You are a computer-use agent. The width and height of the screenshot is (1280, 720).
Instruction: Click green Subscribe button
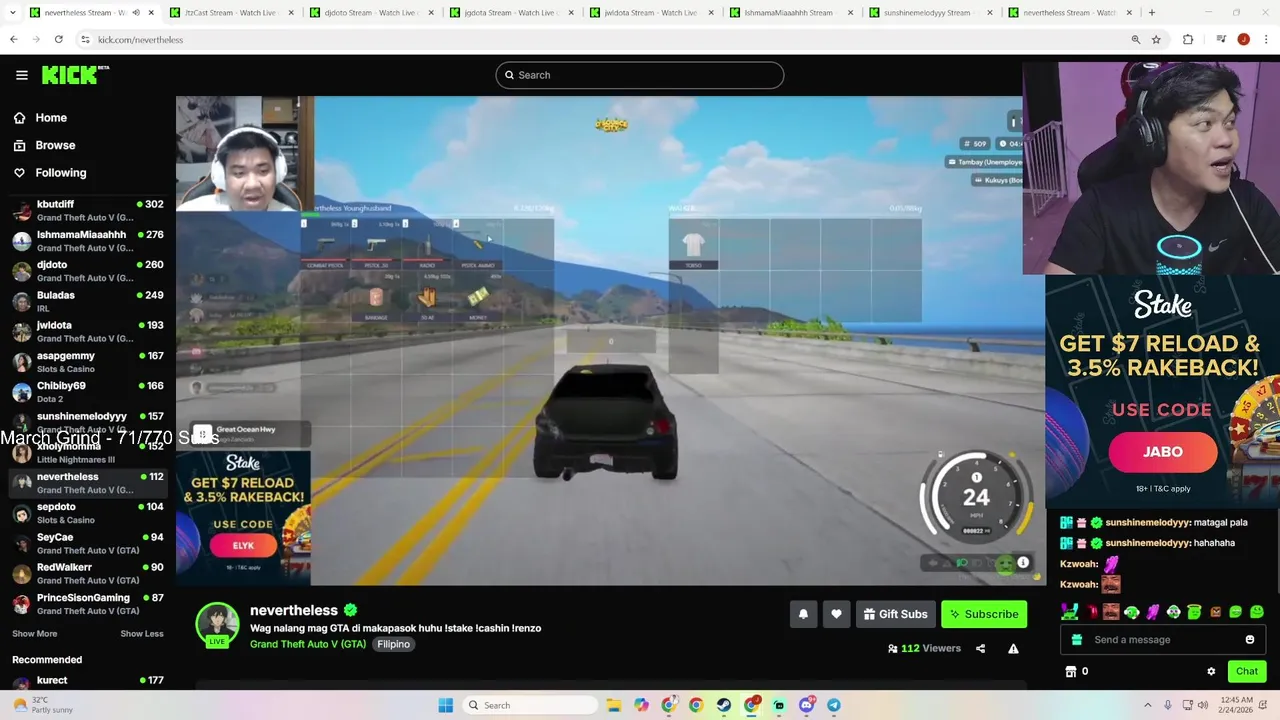tap(984, 614)
